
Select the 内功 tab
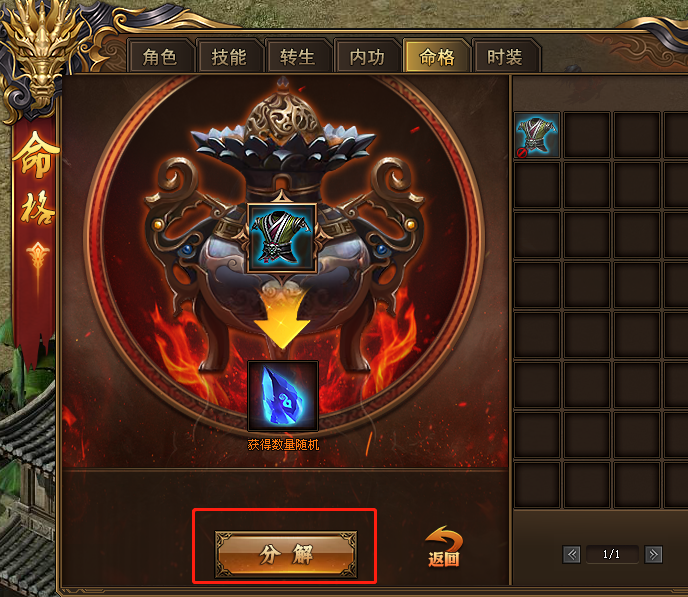click(367, 57)
